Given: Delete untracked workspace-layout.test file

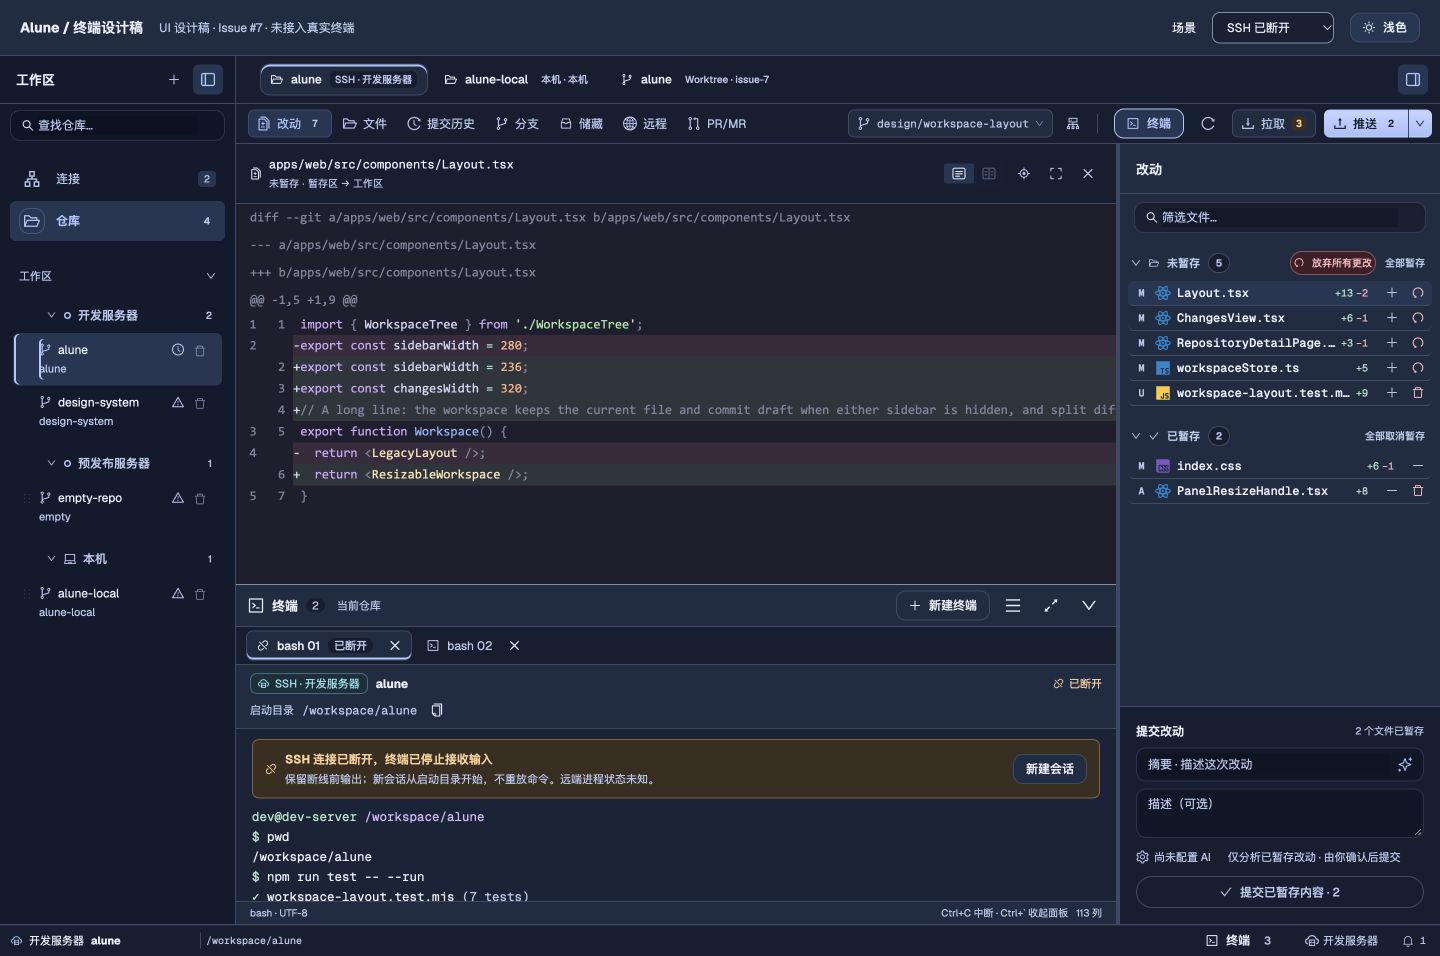Looking at the screenshot, I should [x=1418, y=393].
